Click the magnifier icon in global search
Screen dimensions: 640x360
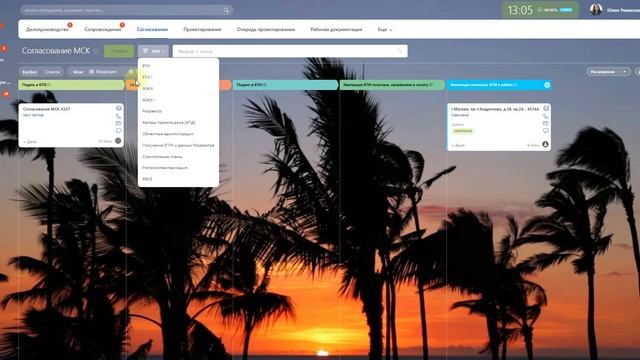click(x=226, y=10)
